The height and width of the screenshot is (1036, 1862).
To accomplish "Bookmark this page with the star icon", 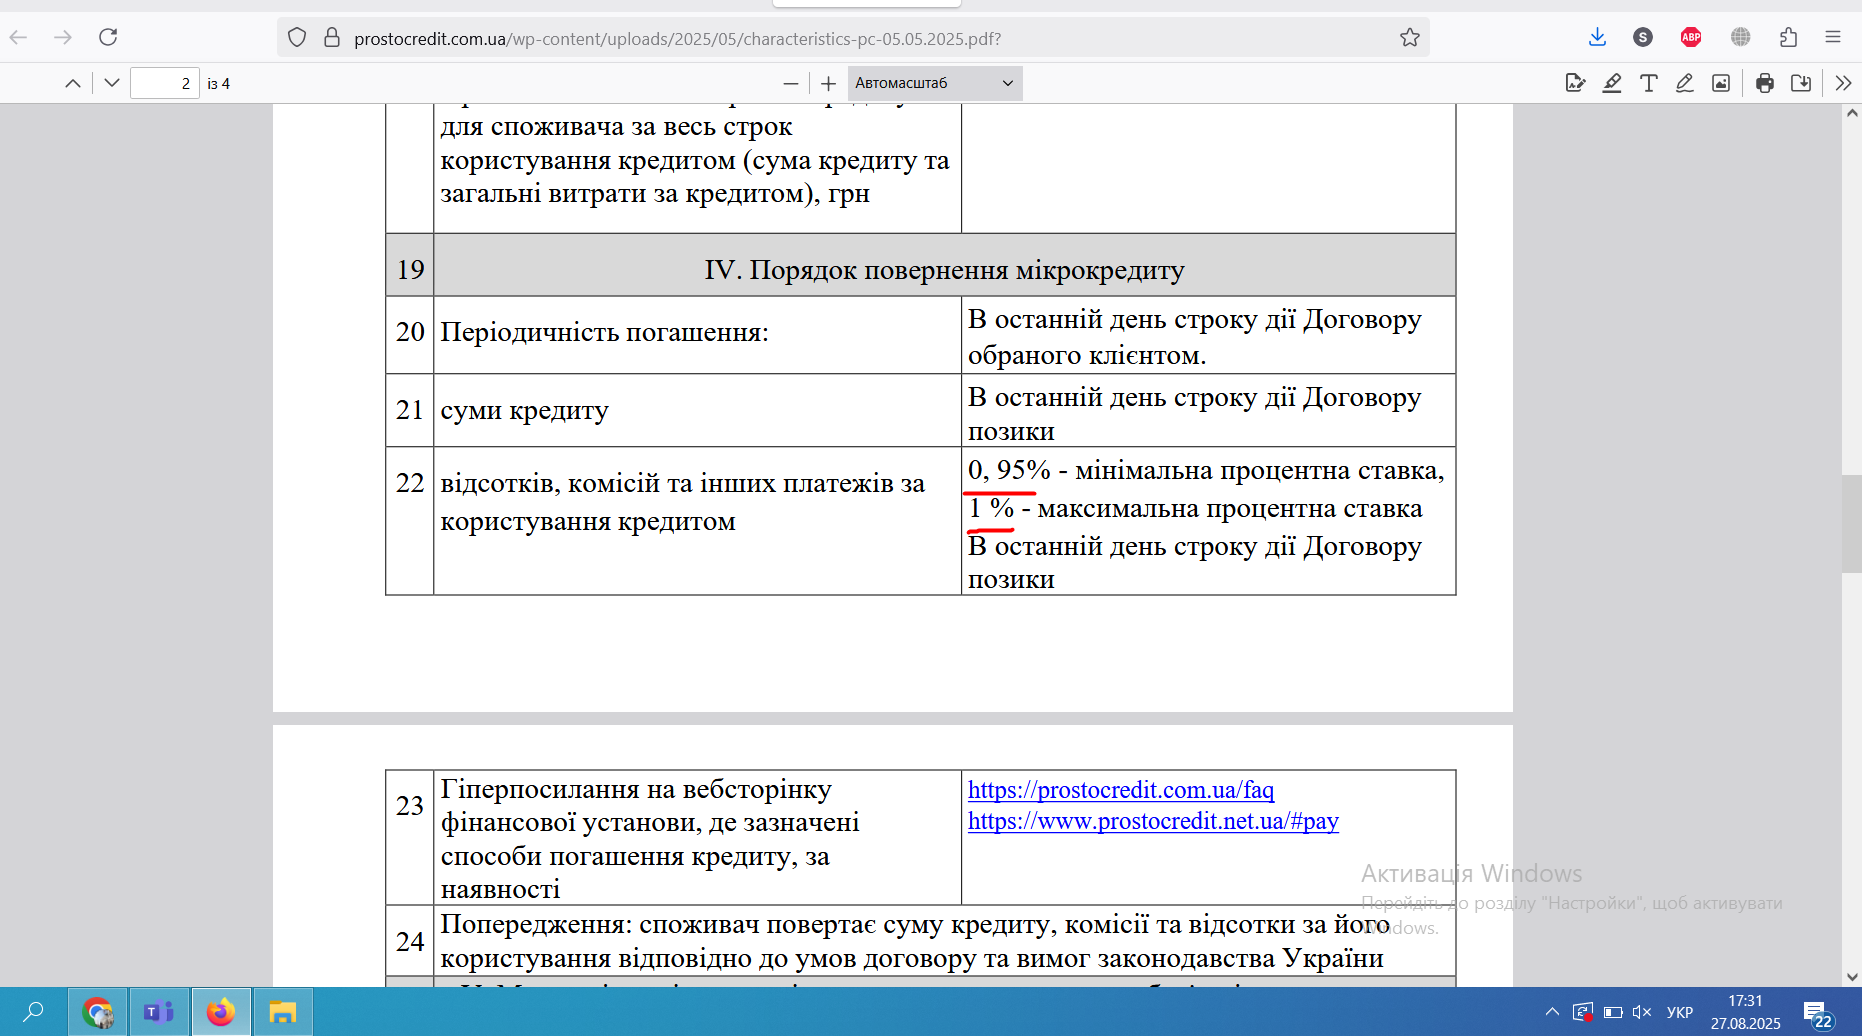I will click(1410, 37).
